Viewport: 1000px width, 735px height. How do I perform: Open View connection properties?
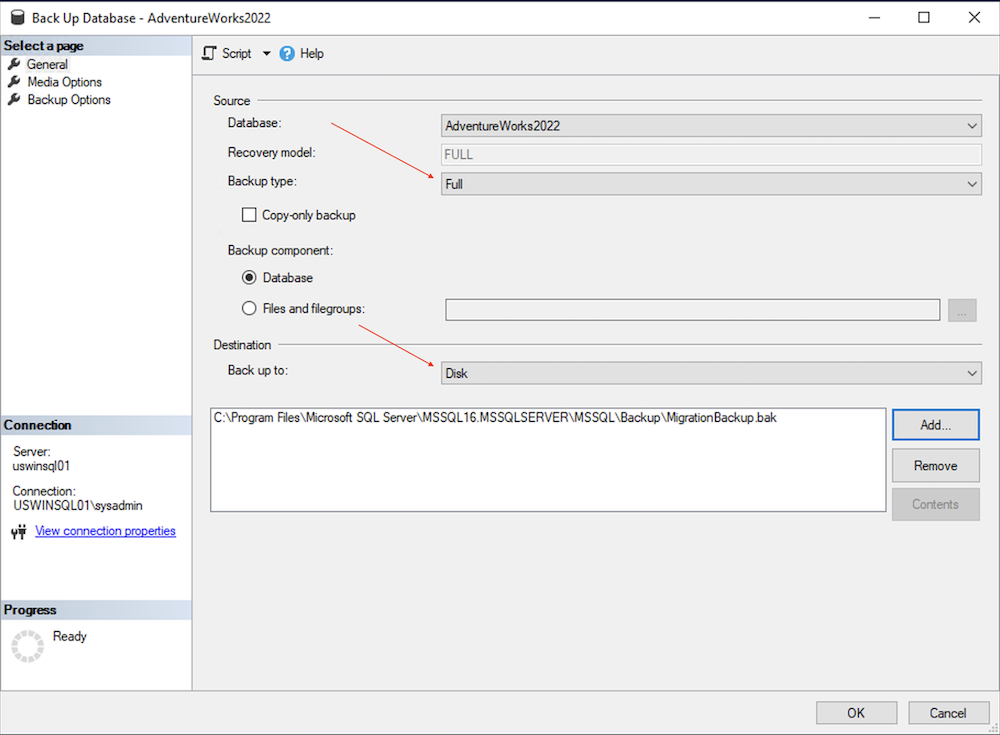coord(105,531)
